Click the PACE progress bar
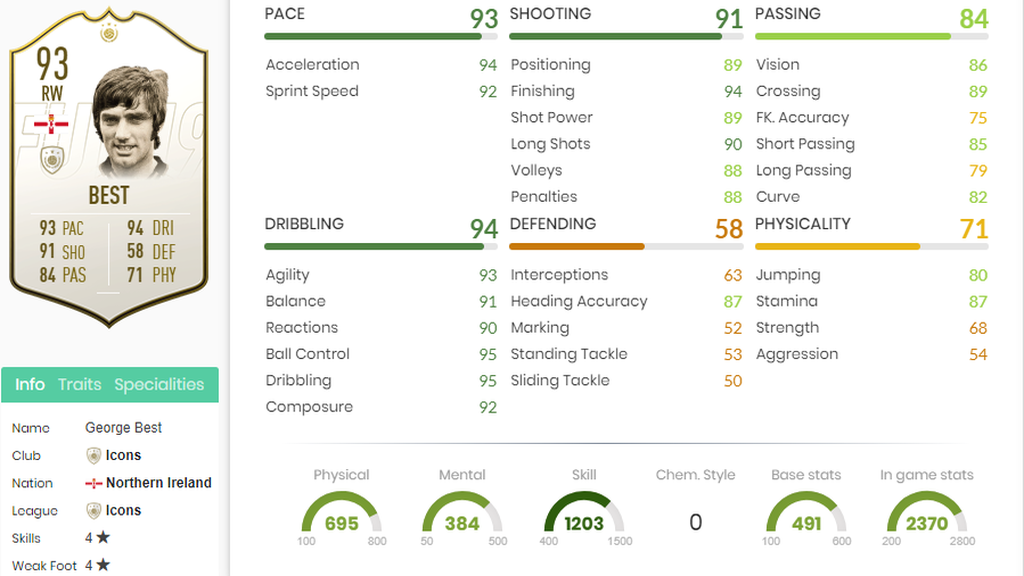Screen dimensions: 1024x576 point(381,37)
